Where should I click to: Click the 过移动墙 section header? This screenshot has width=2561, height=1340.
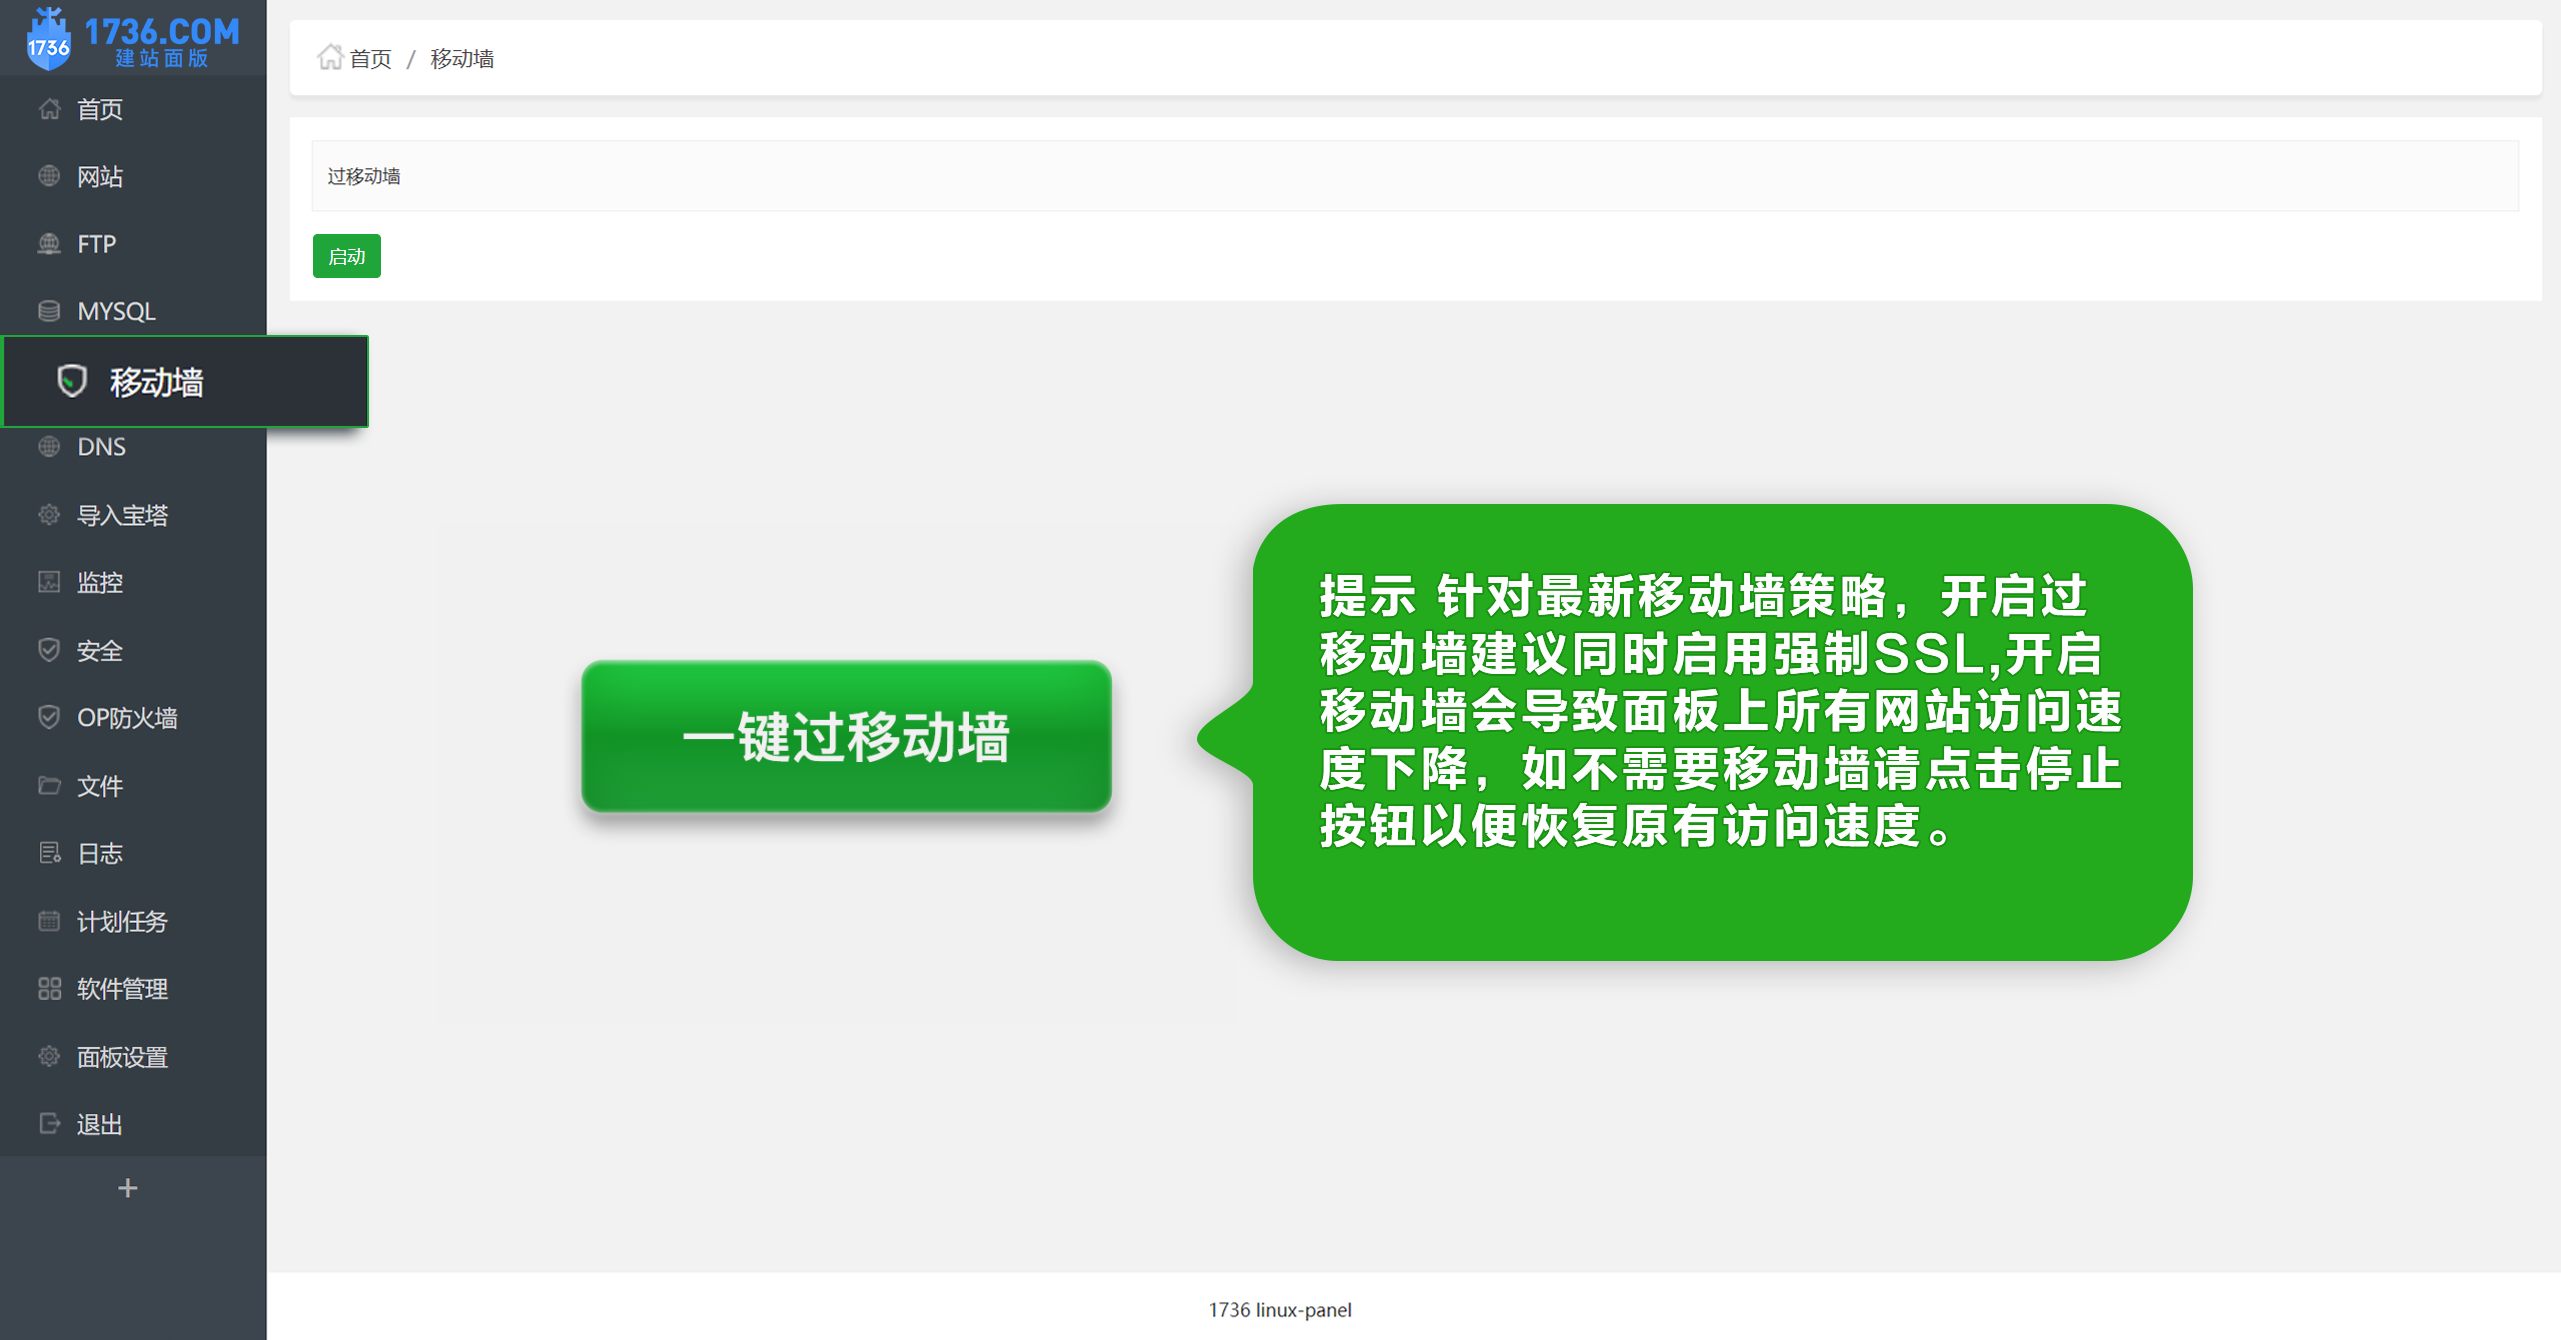(1414, 176)
